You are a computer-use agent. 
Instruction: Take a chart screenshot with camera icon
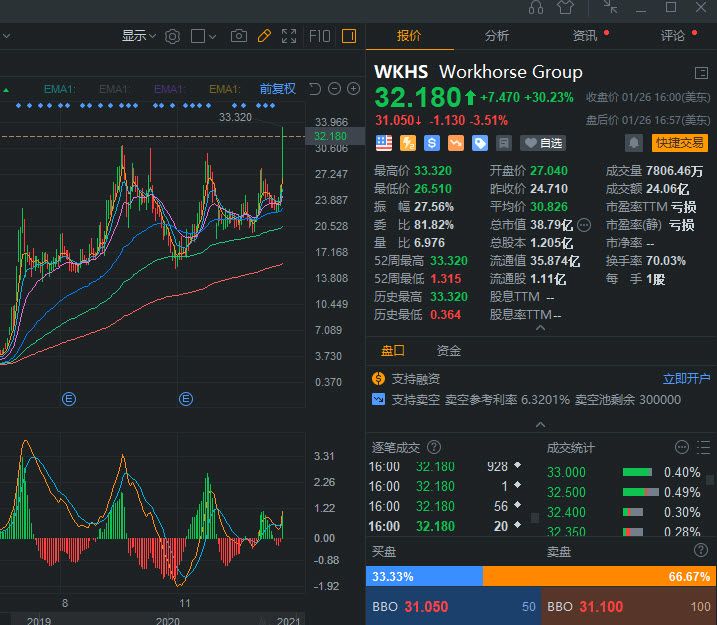click(239, 36)
